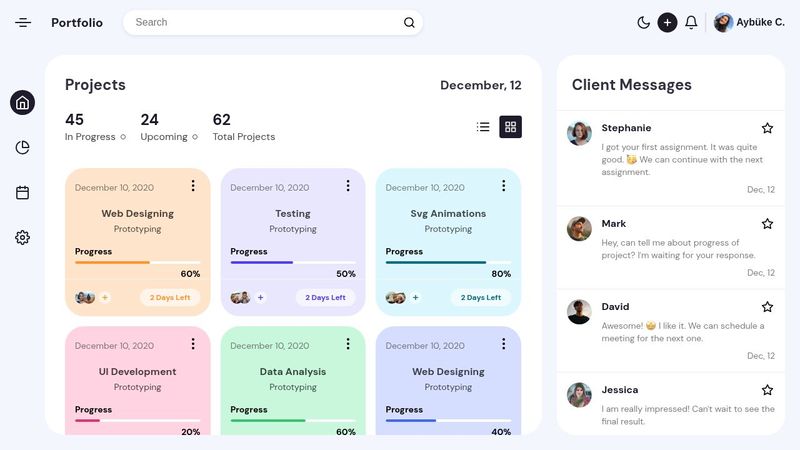Click the In Progress diamond icon

[123, 137]
